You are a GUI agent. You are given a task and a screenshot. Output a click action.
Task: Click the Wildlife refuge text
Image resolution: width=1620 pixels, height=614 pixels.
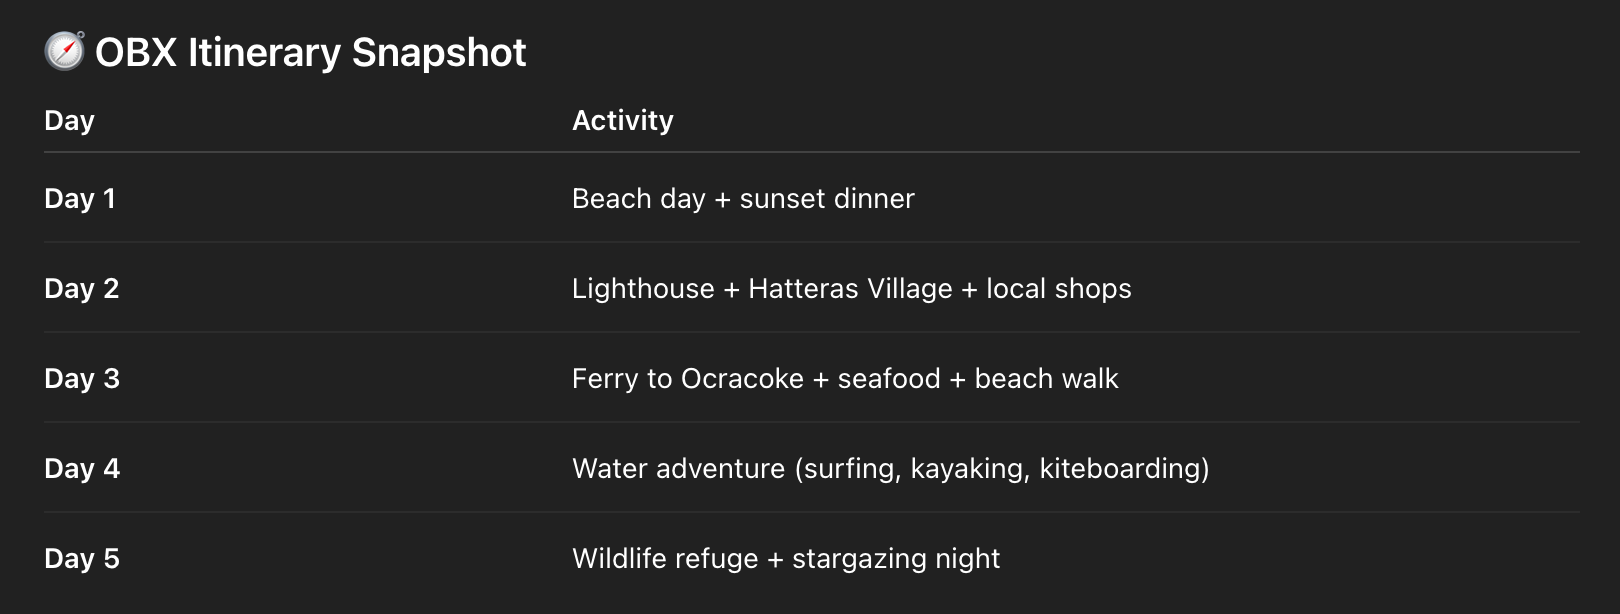pos(665,559)
